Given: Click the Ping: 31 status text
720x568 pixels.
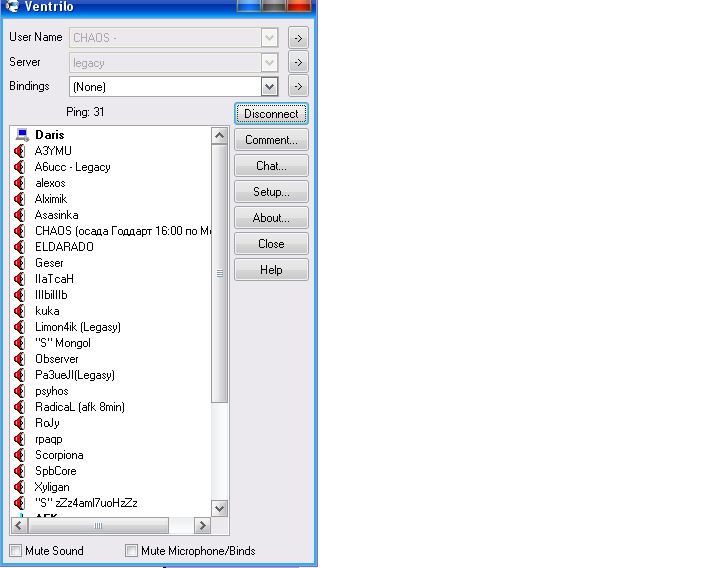Looking at the screenshot, I should pos(85,112).
